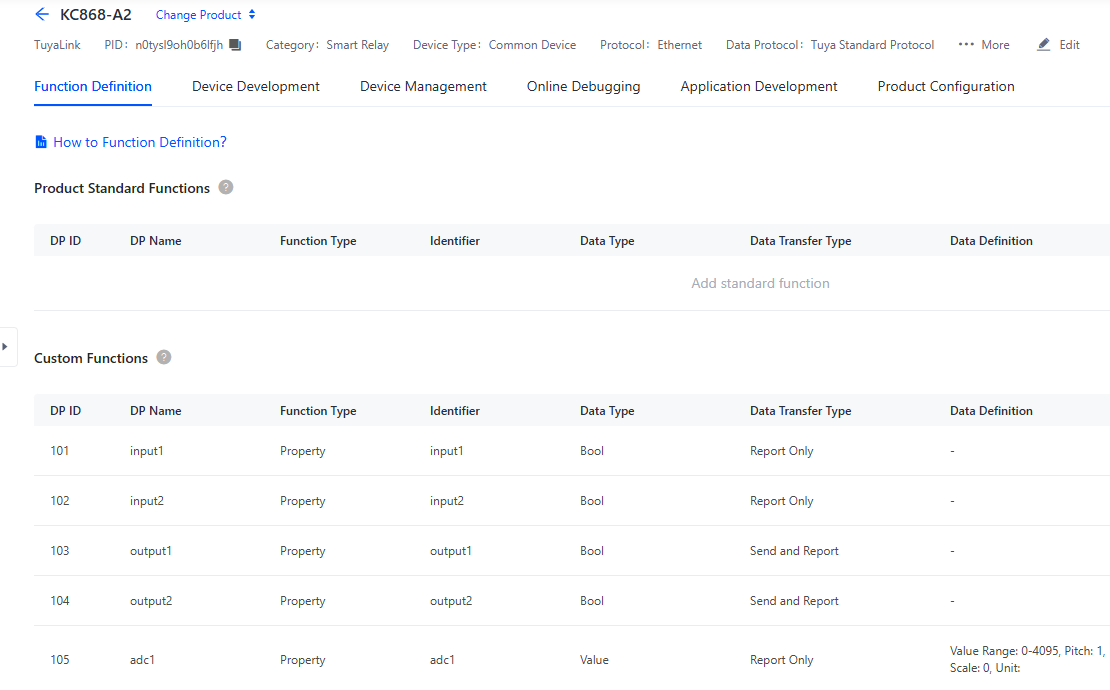This screenshot has width=1110, height=690.
Task: Click the help icon beside Custom Functions
Action: 164,358
